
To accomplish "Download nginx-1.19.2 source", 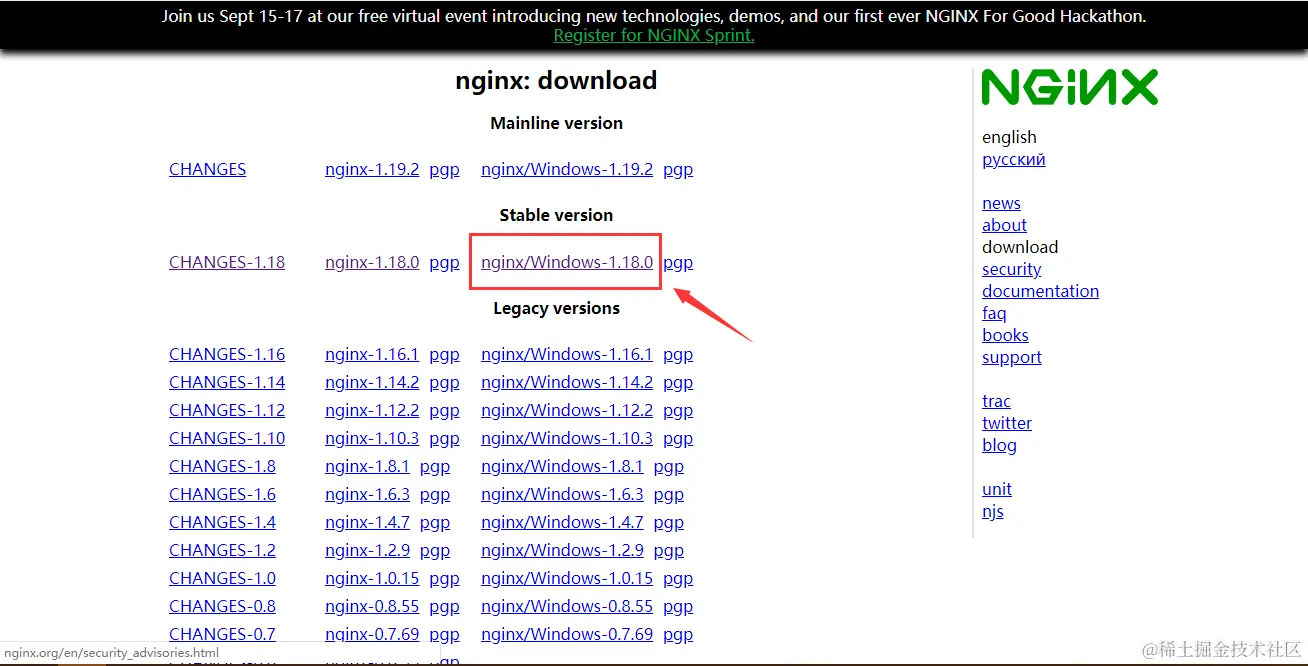I will point(372,169).
